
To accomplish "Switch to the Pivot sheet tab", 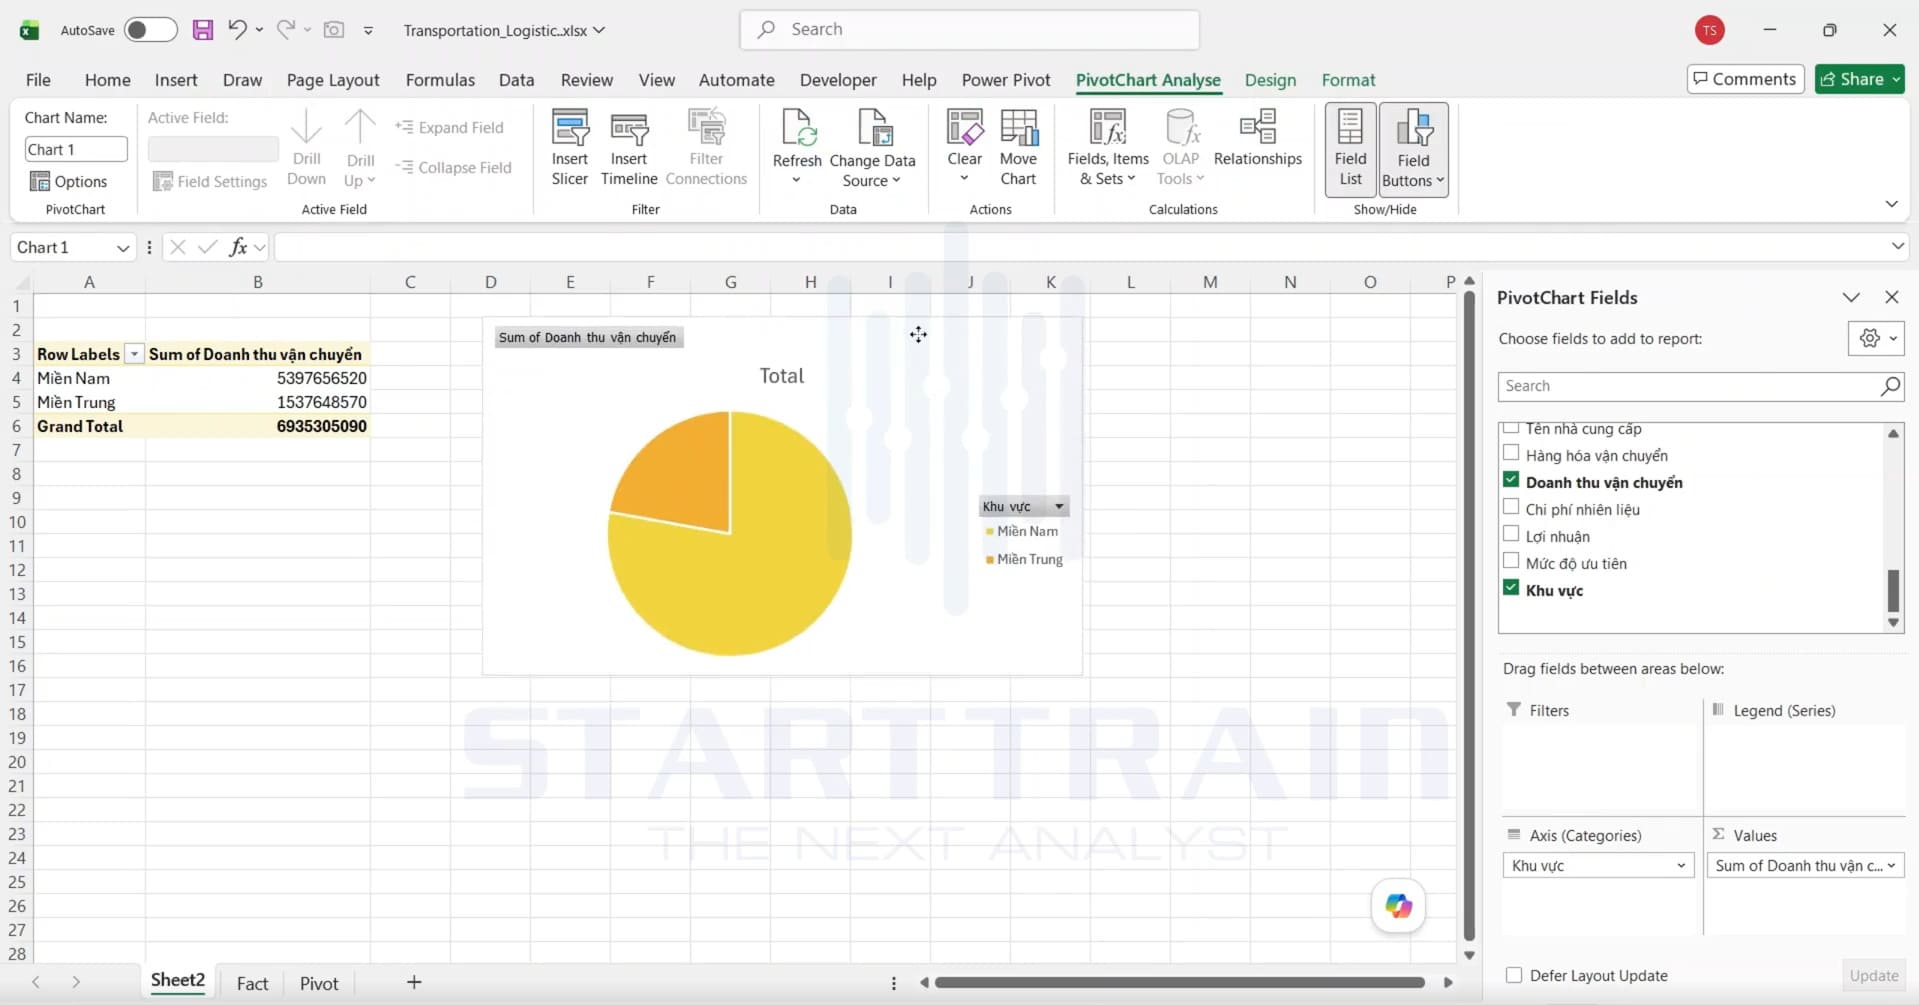I will (x=319, y=983).
